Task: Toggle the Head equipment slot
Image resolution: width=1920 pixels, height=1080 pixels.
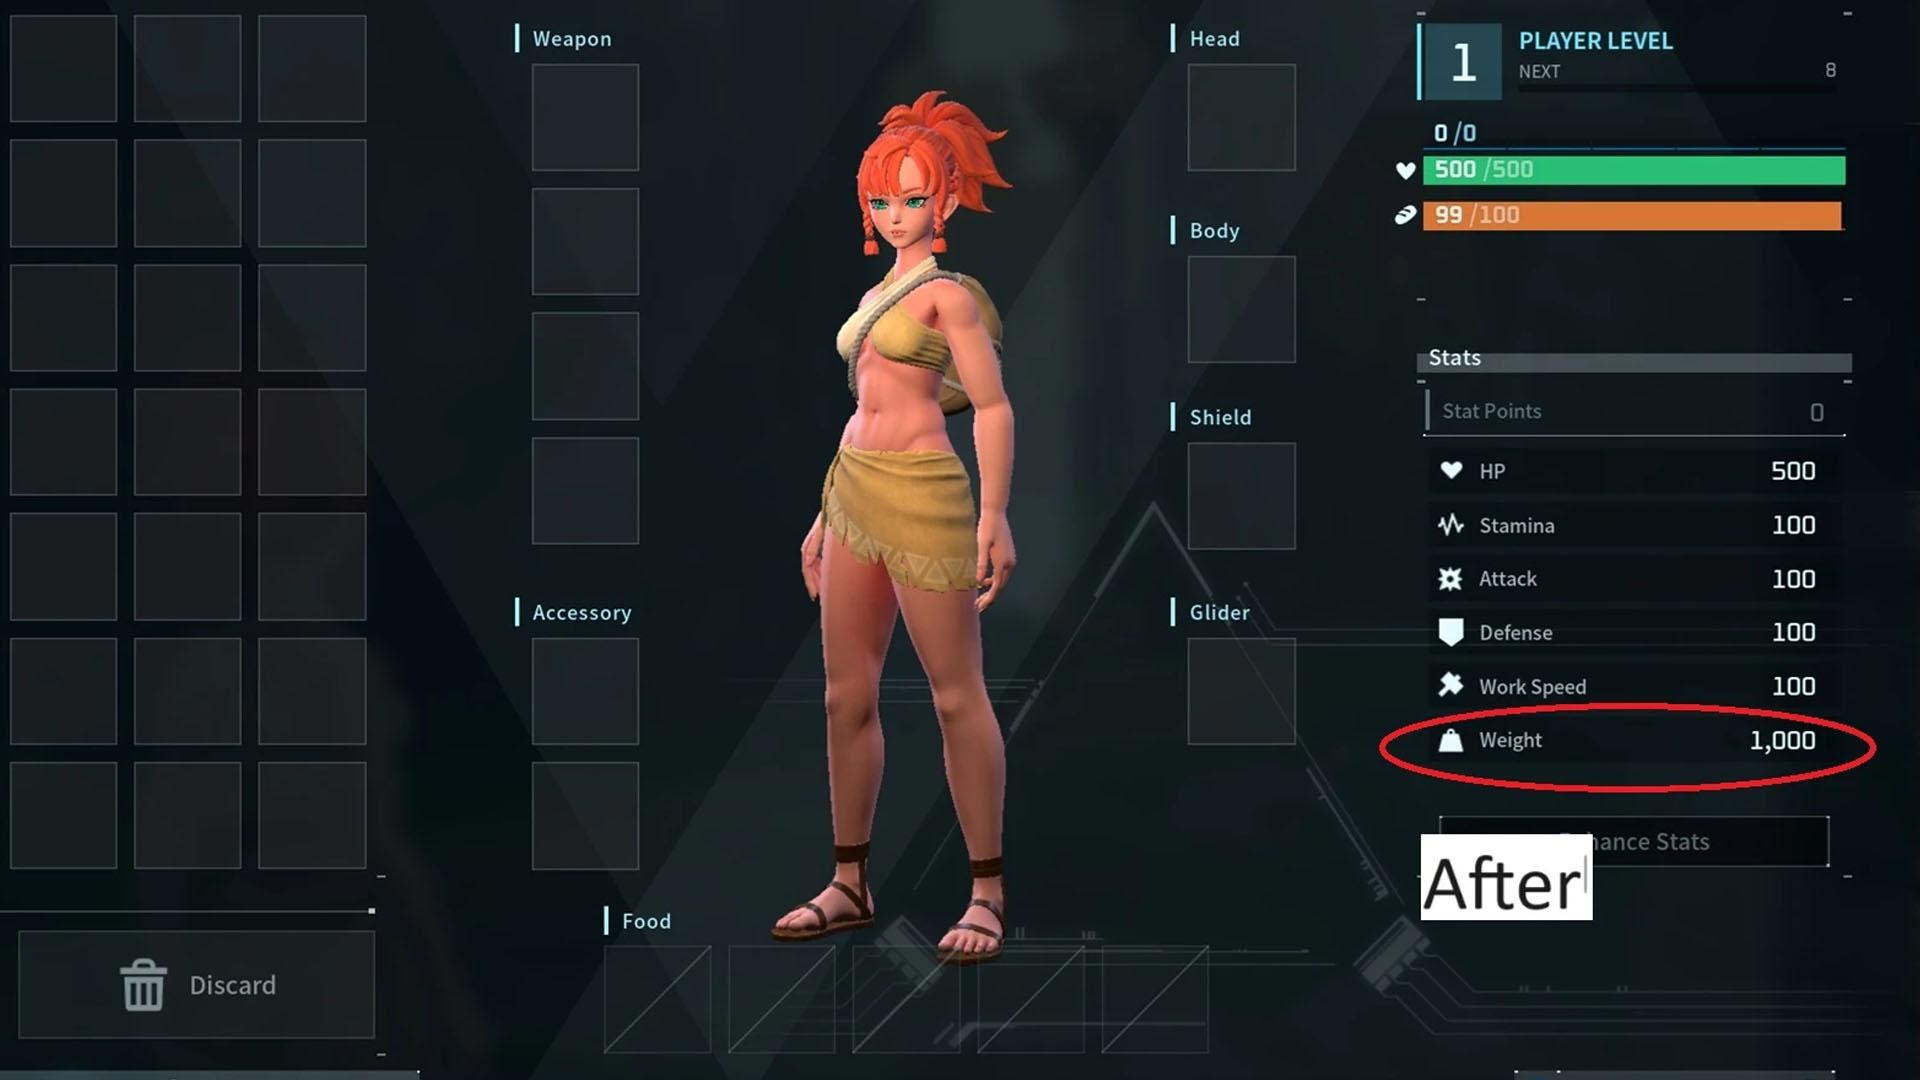Action: pos(1238,117)
